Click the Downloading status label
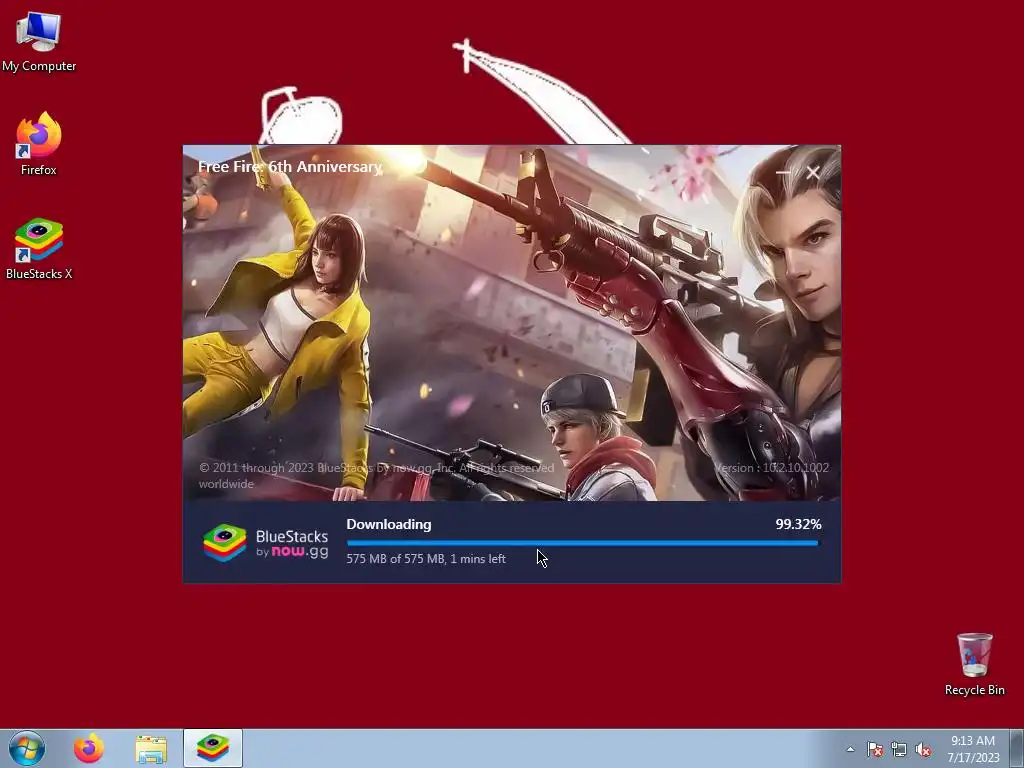1024x768 pixels. 389,524
